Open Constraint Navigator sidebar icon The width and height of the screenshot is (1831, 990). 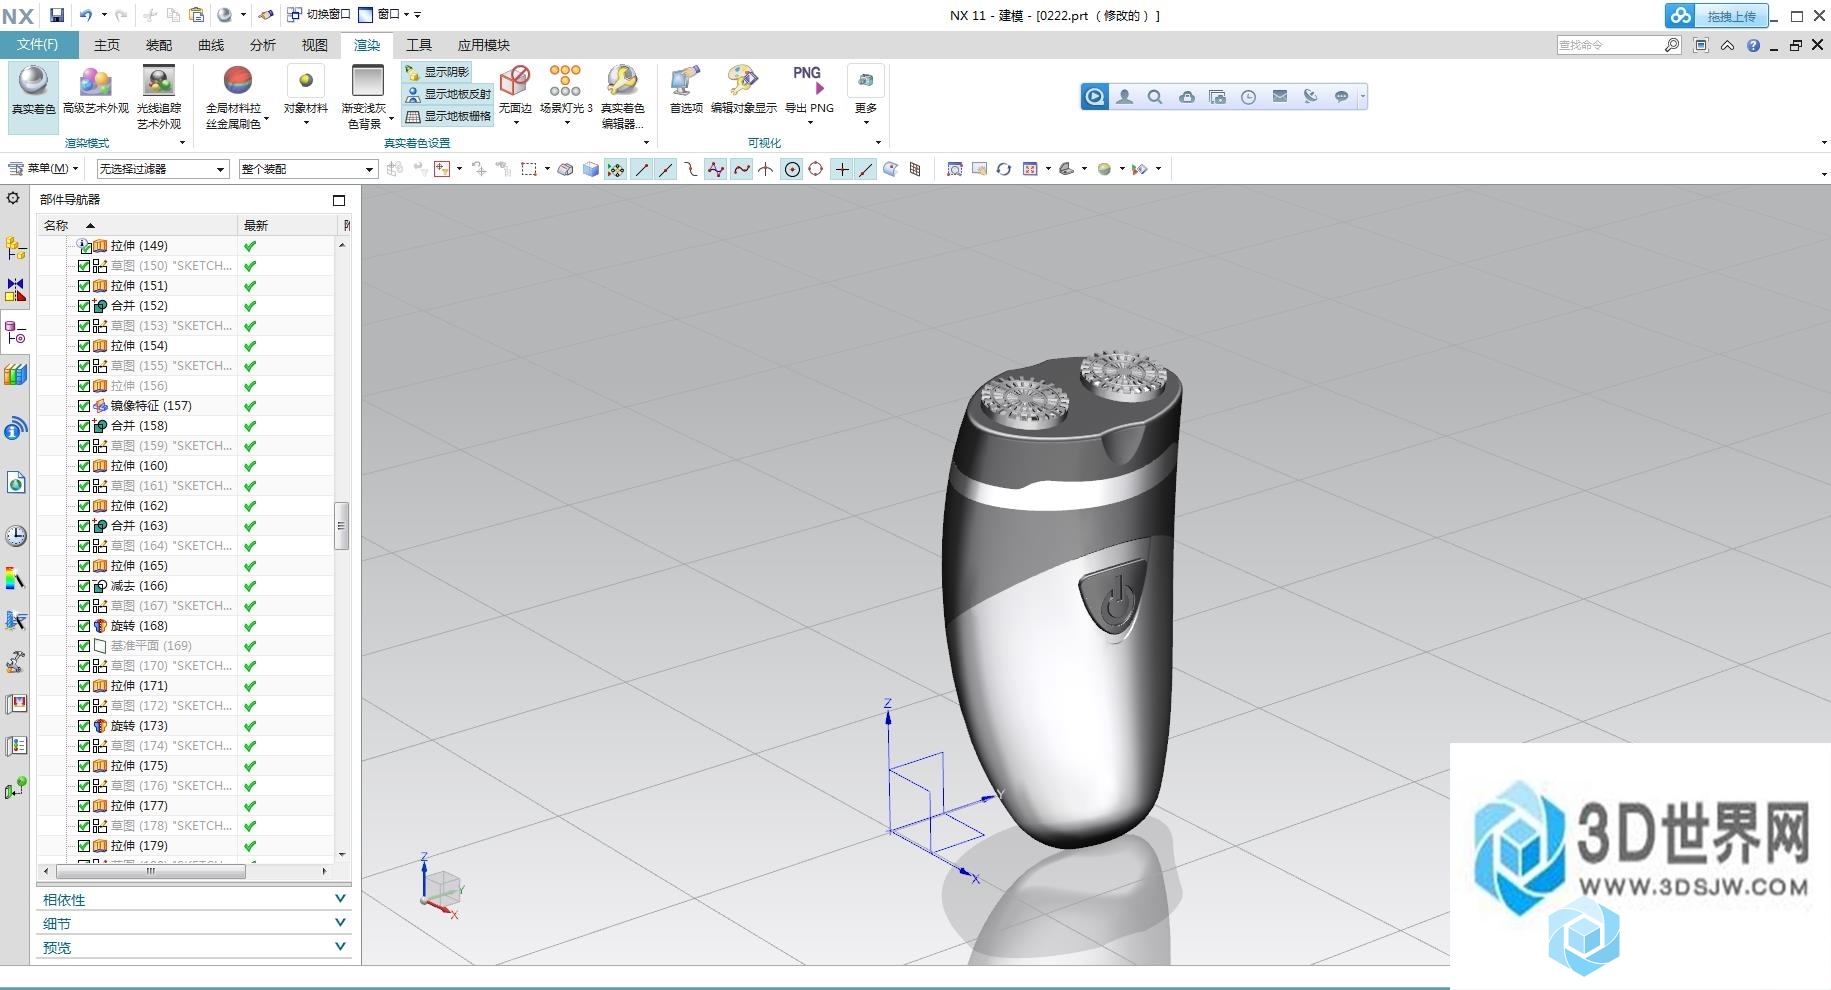15,290
